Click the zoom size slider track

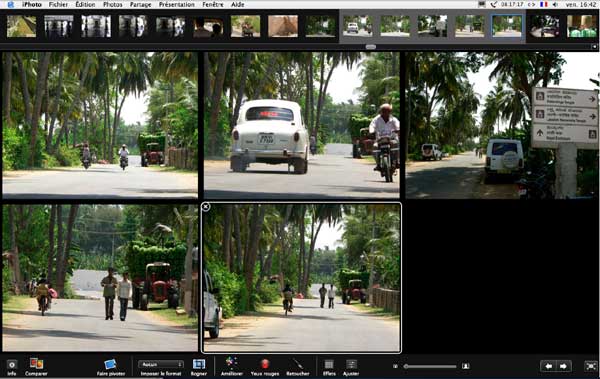430,366
